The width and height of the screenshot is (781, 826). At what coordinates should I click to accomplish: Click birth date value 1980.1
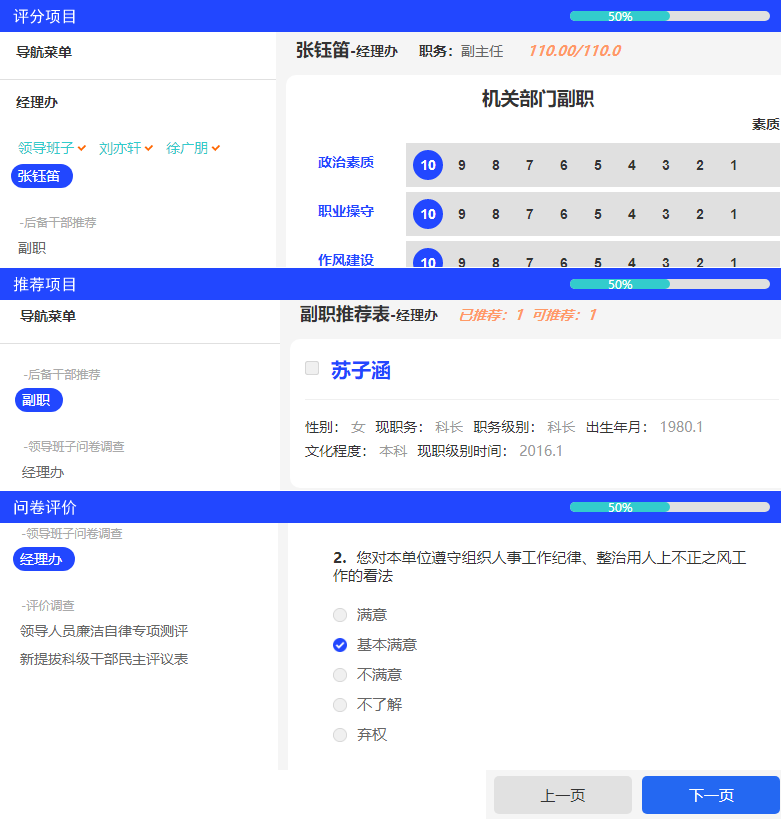tap(681, 427)
